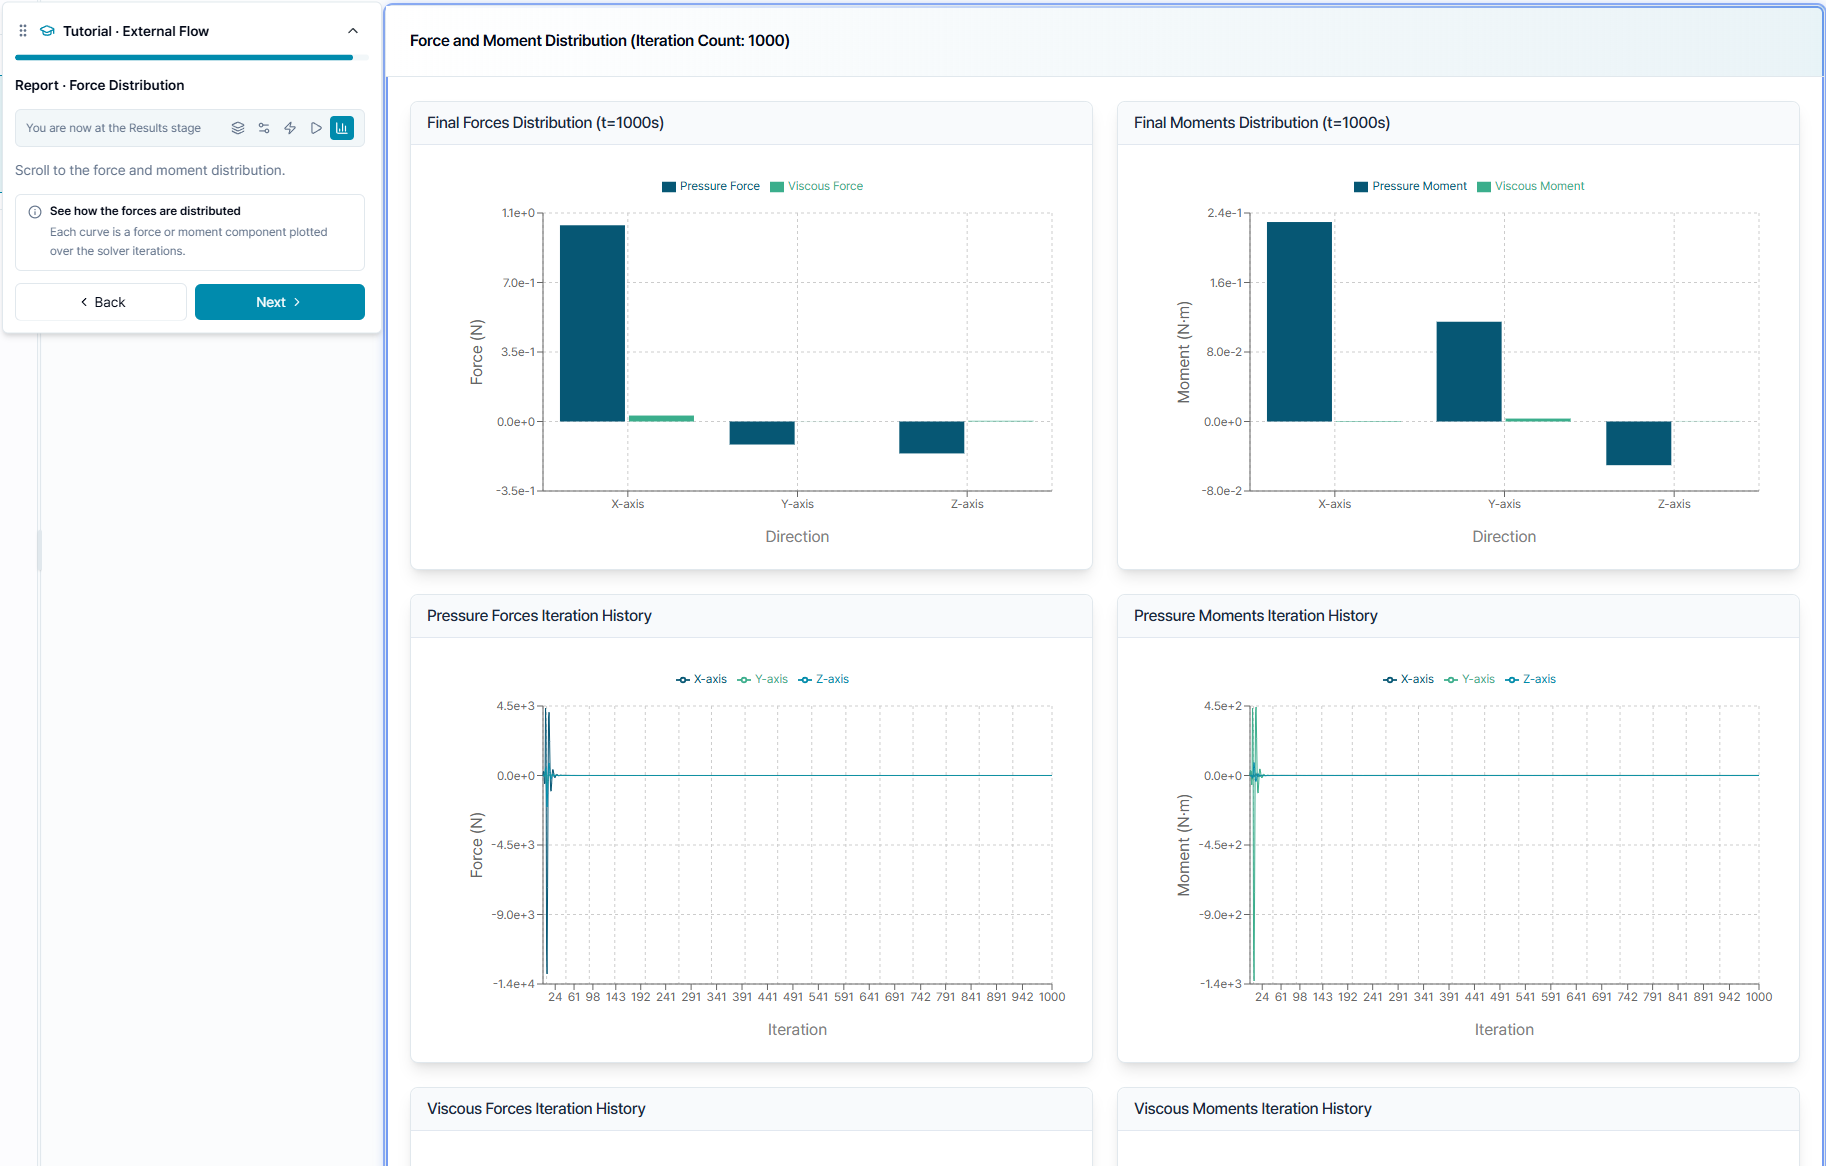The width and height of the screenshot is (1826, 1166).
Task: Collapse the Tutorial External Flow panel
Action: point(353,31)
